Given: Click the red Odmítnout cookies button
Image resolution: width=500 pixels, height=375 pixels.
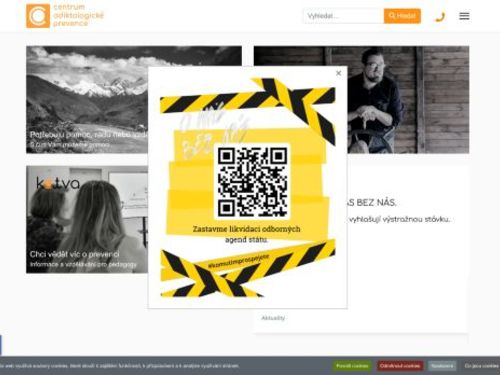Looking at the screenshot, I should point(400,366).
